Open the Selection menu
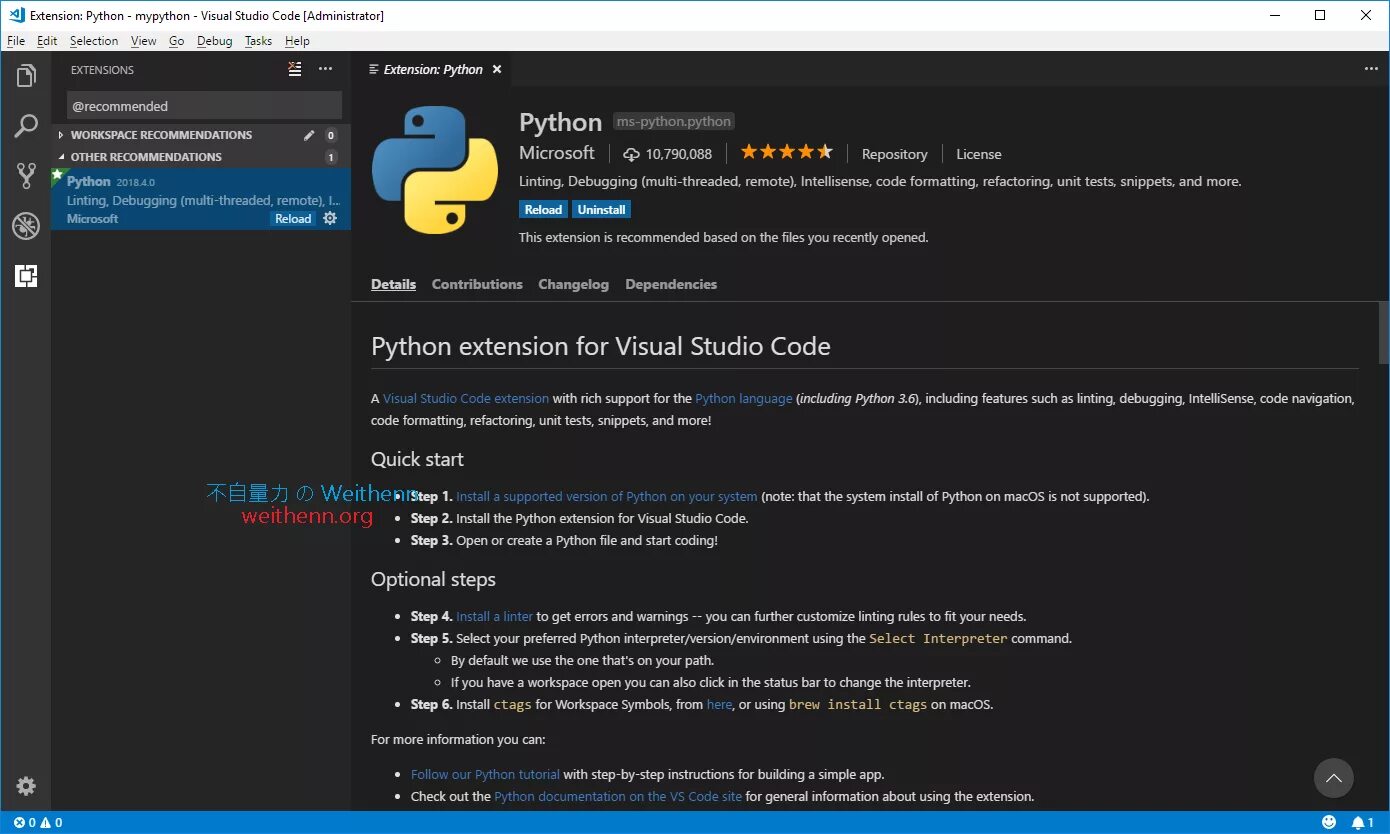The height and width of the screenshot is (834, 1390). (94, 41)
